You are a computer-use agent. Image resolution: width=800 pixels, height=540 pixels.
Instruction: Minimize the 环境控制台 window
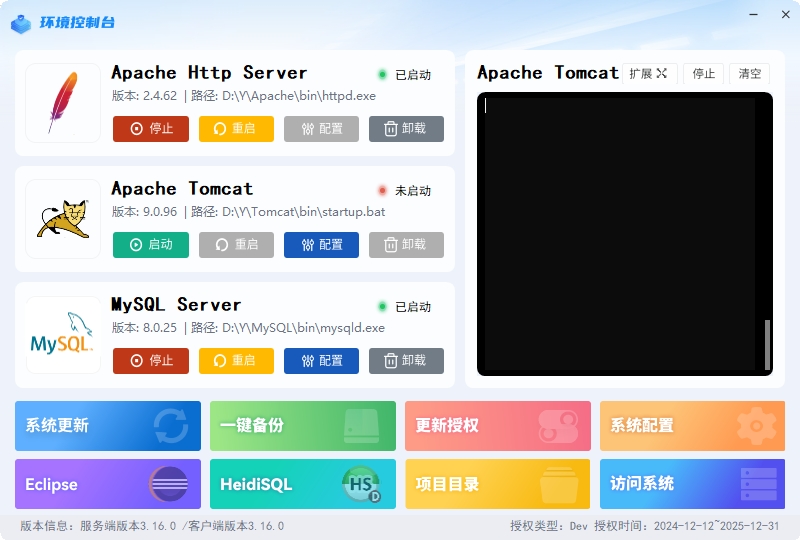tap(753, 15)
